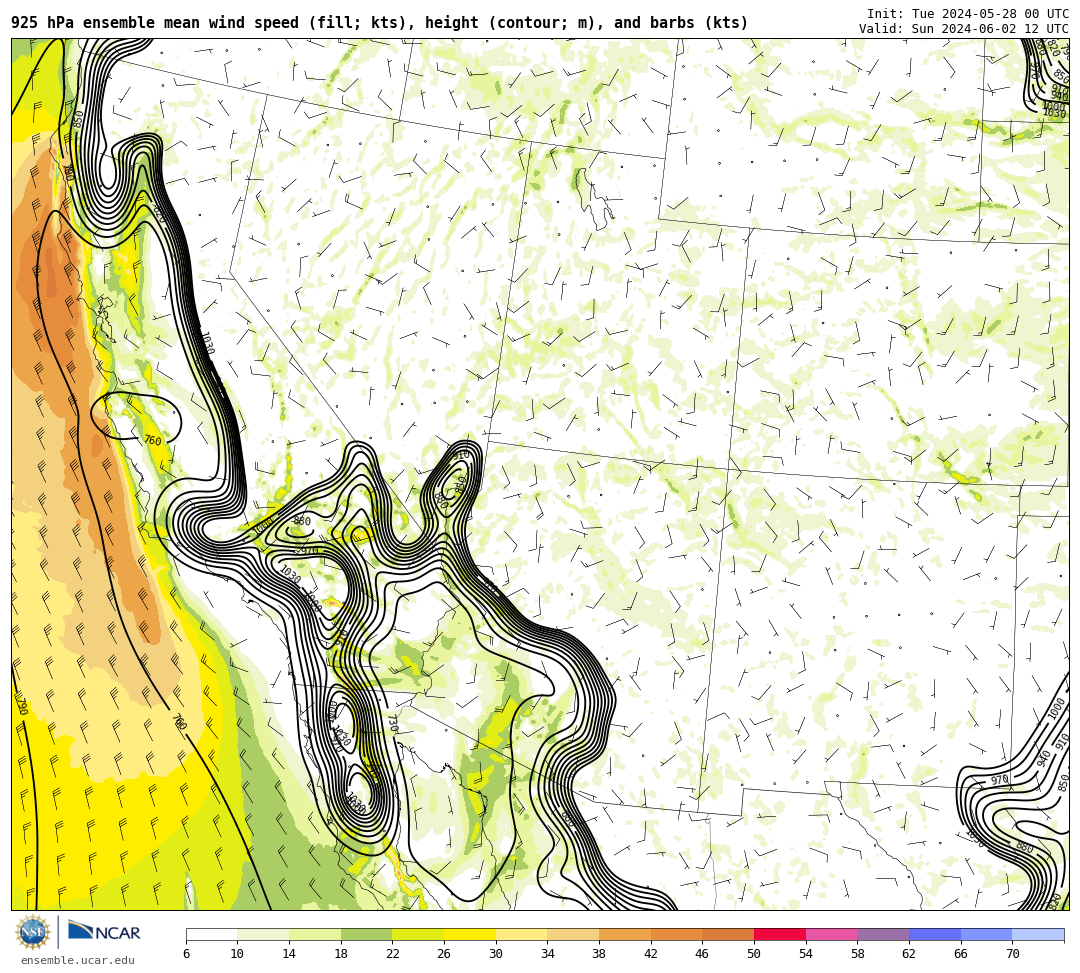Click the colorbar tick label '30'
The width and height of the screenshot is (1080, 973).
(x=495, y=954)
